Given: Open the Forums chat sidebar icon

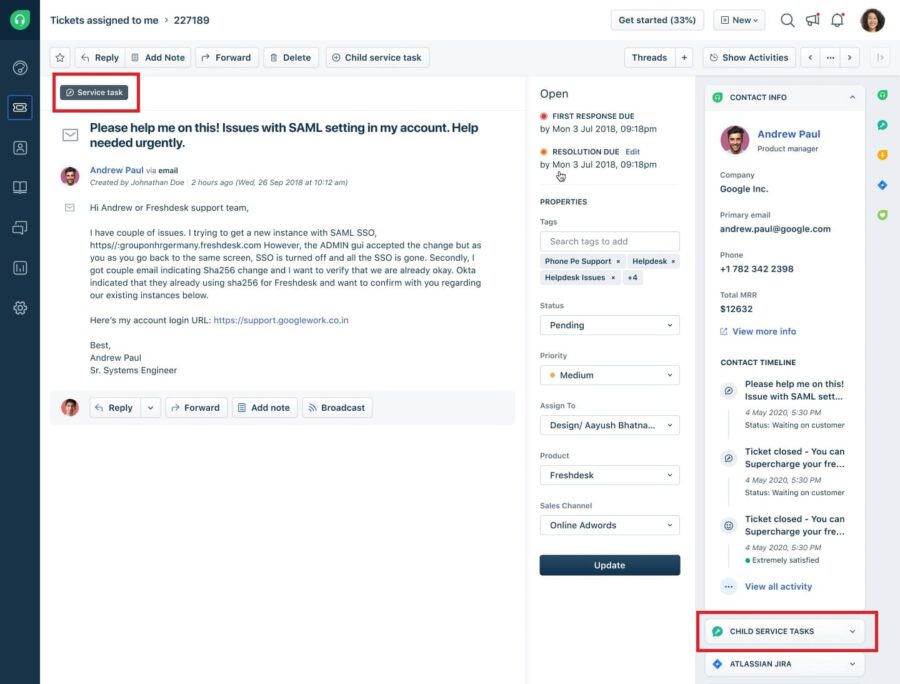Looking at the screenshot, I should click(20, 228).
